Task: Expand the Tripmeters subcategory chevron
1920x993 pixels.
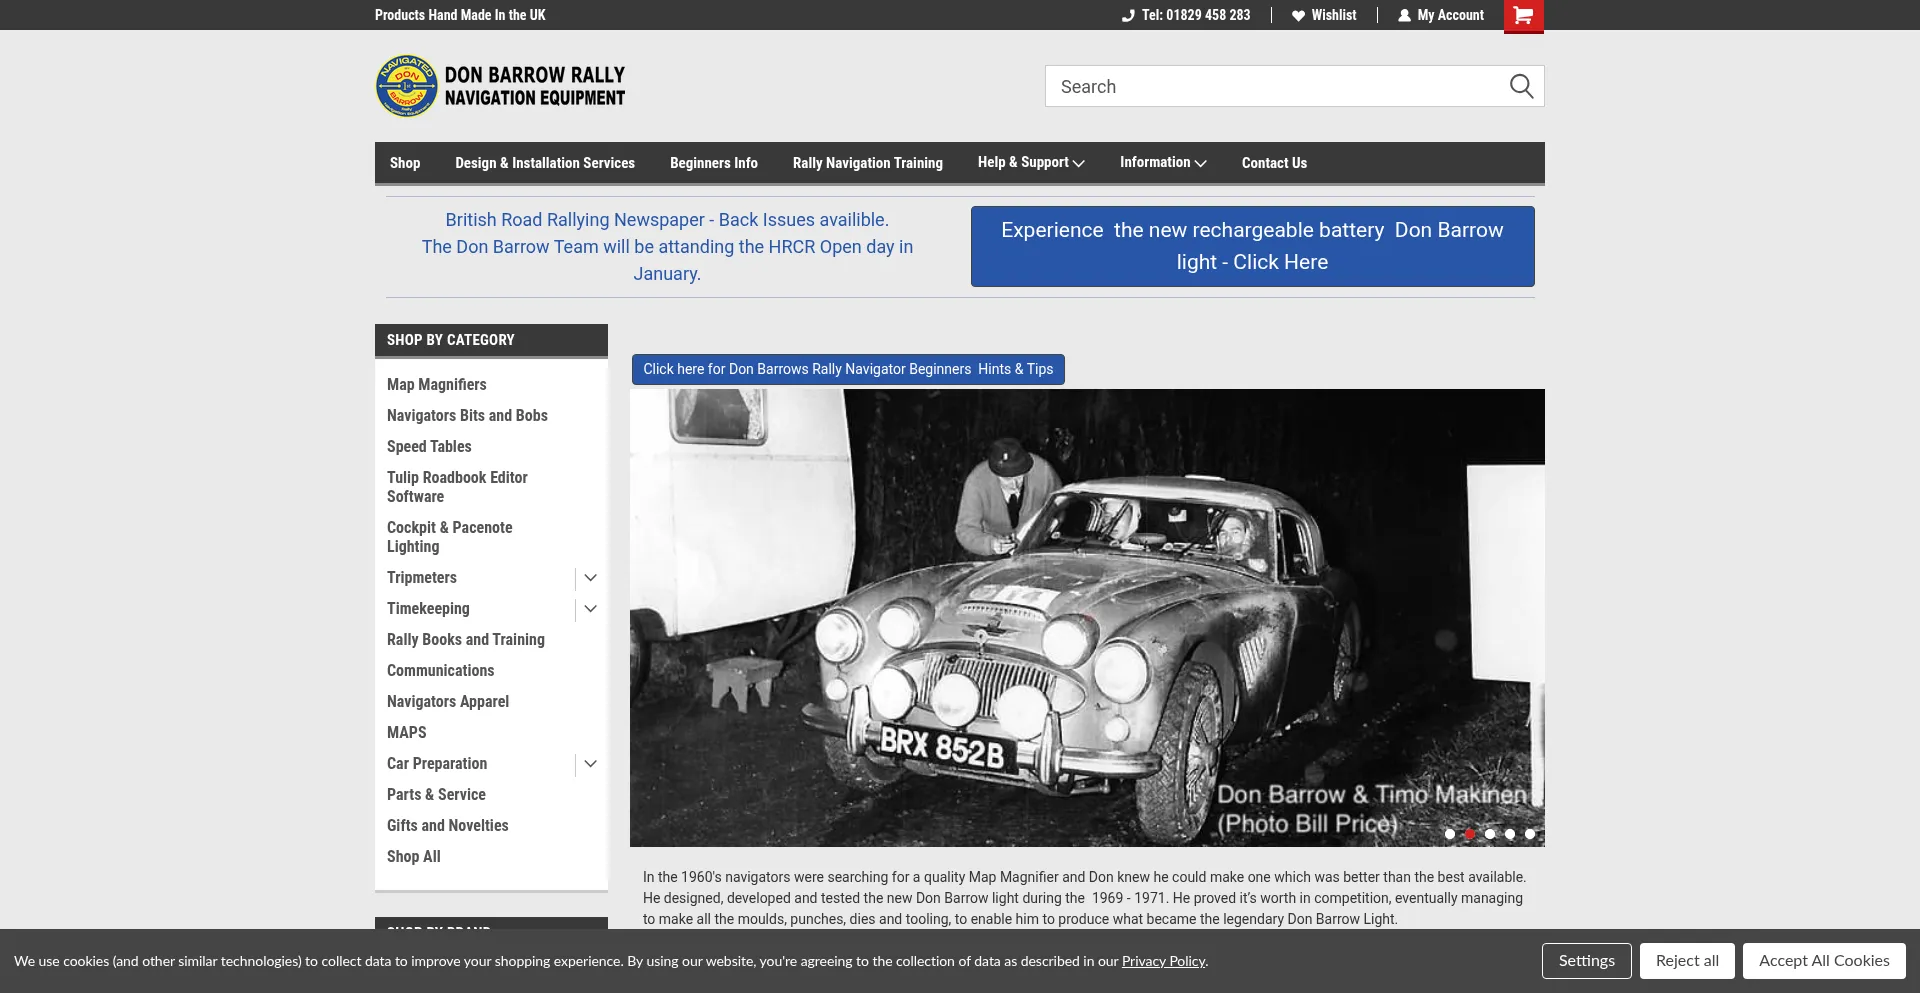Action: pos(591,578)
